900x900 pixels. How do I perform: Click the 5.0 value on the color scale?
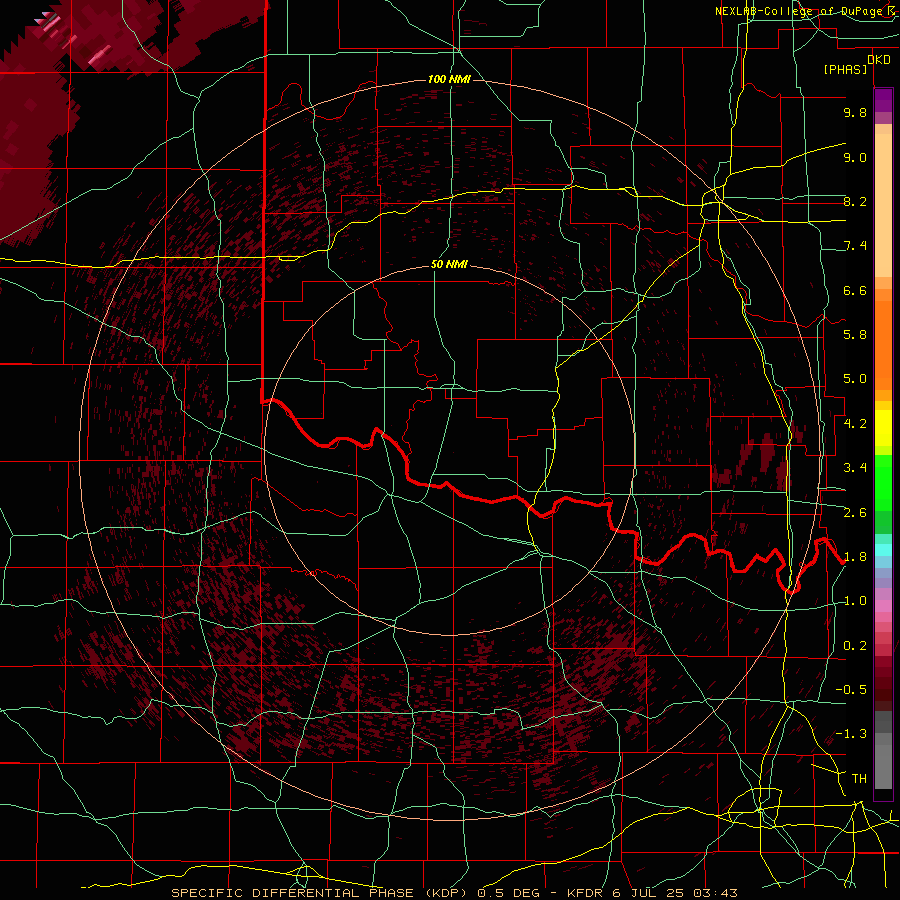coord(855,379)
